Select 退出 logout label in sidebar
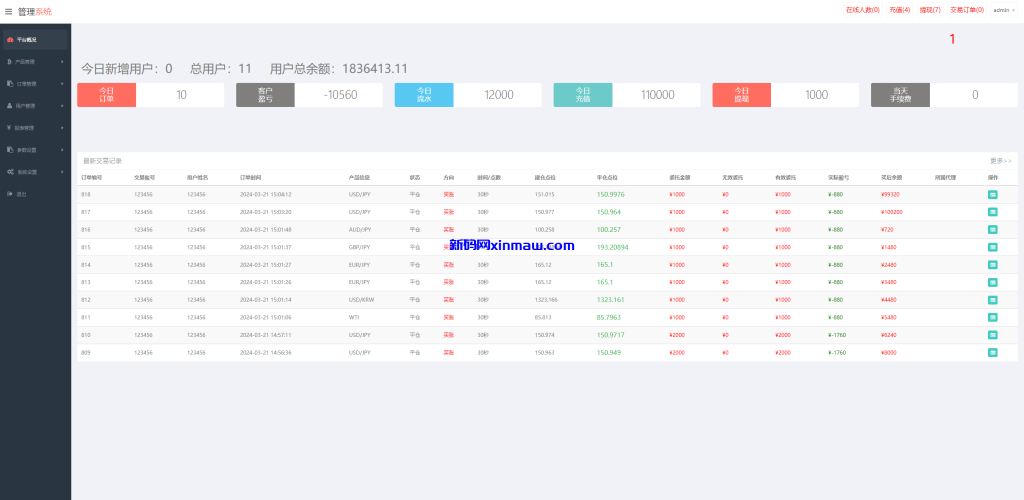The image size is (1024, 500). tap(21, 194)
